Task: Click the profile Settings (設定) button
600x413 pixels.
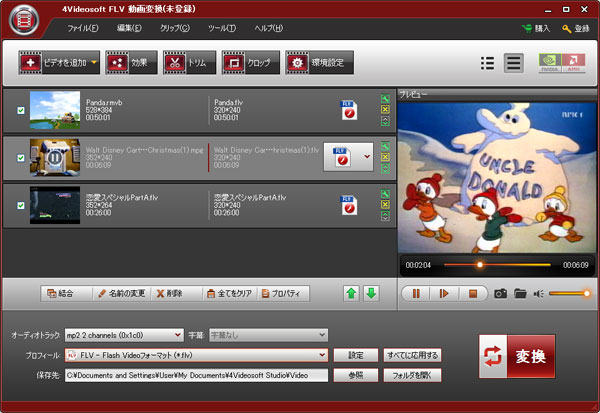Action: (356, 355)
